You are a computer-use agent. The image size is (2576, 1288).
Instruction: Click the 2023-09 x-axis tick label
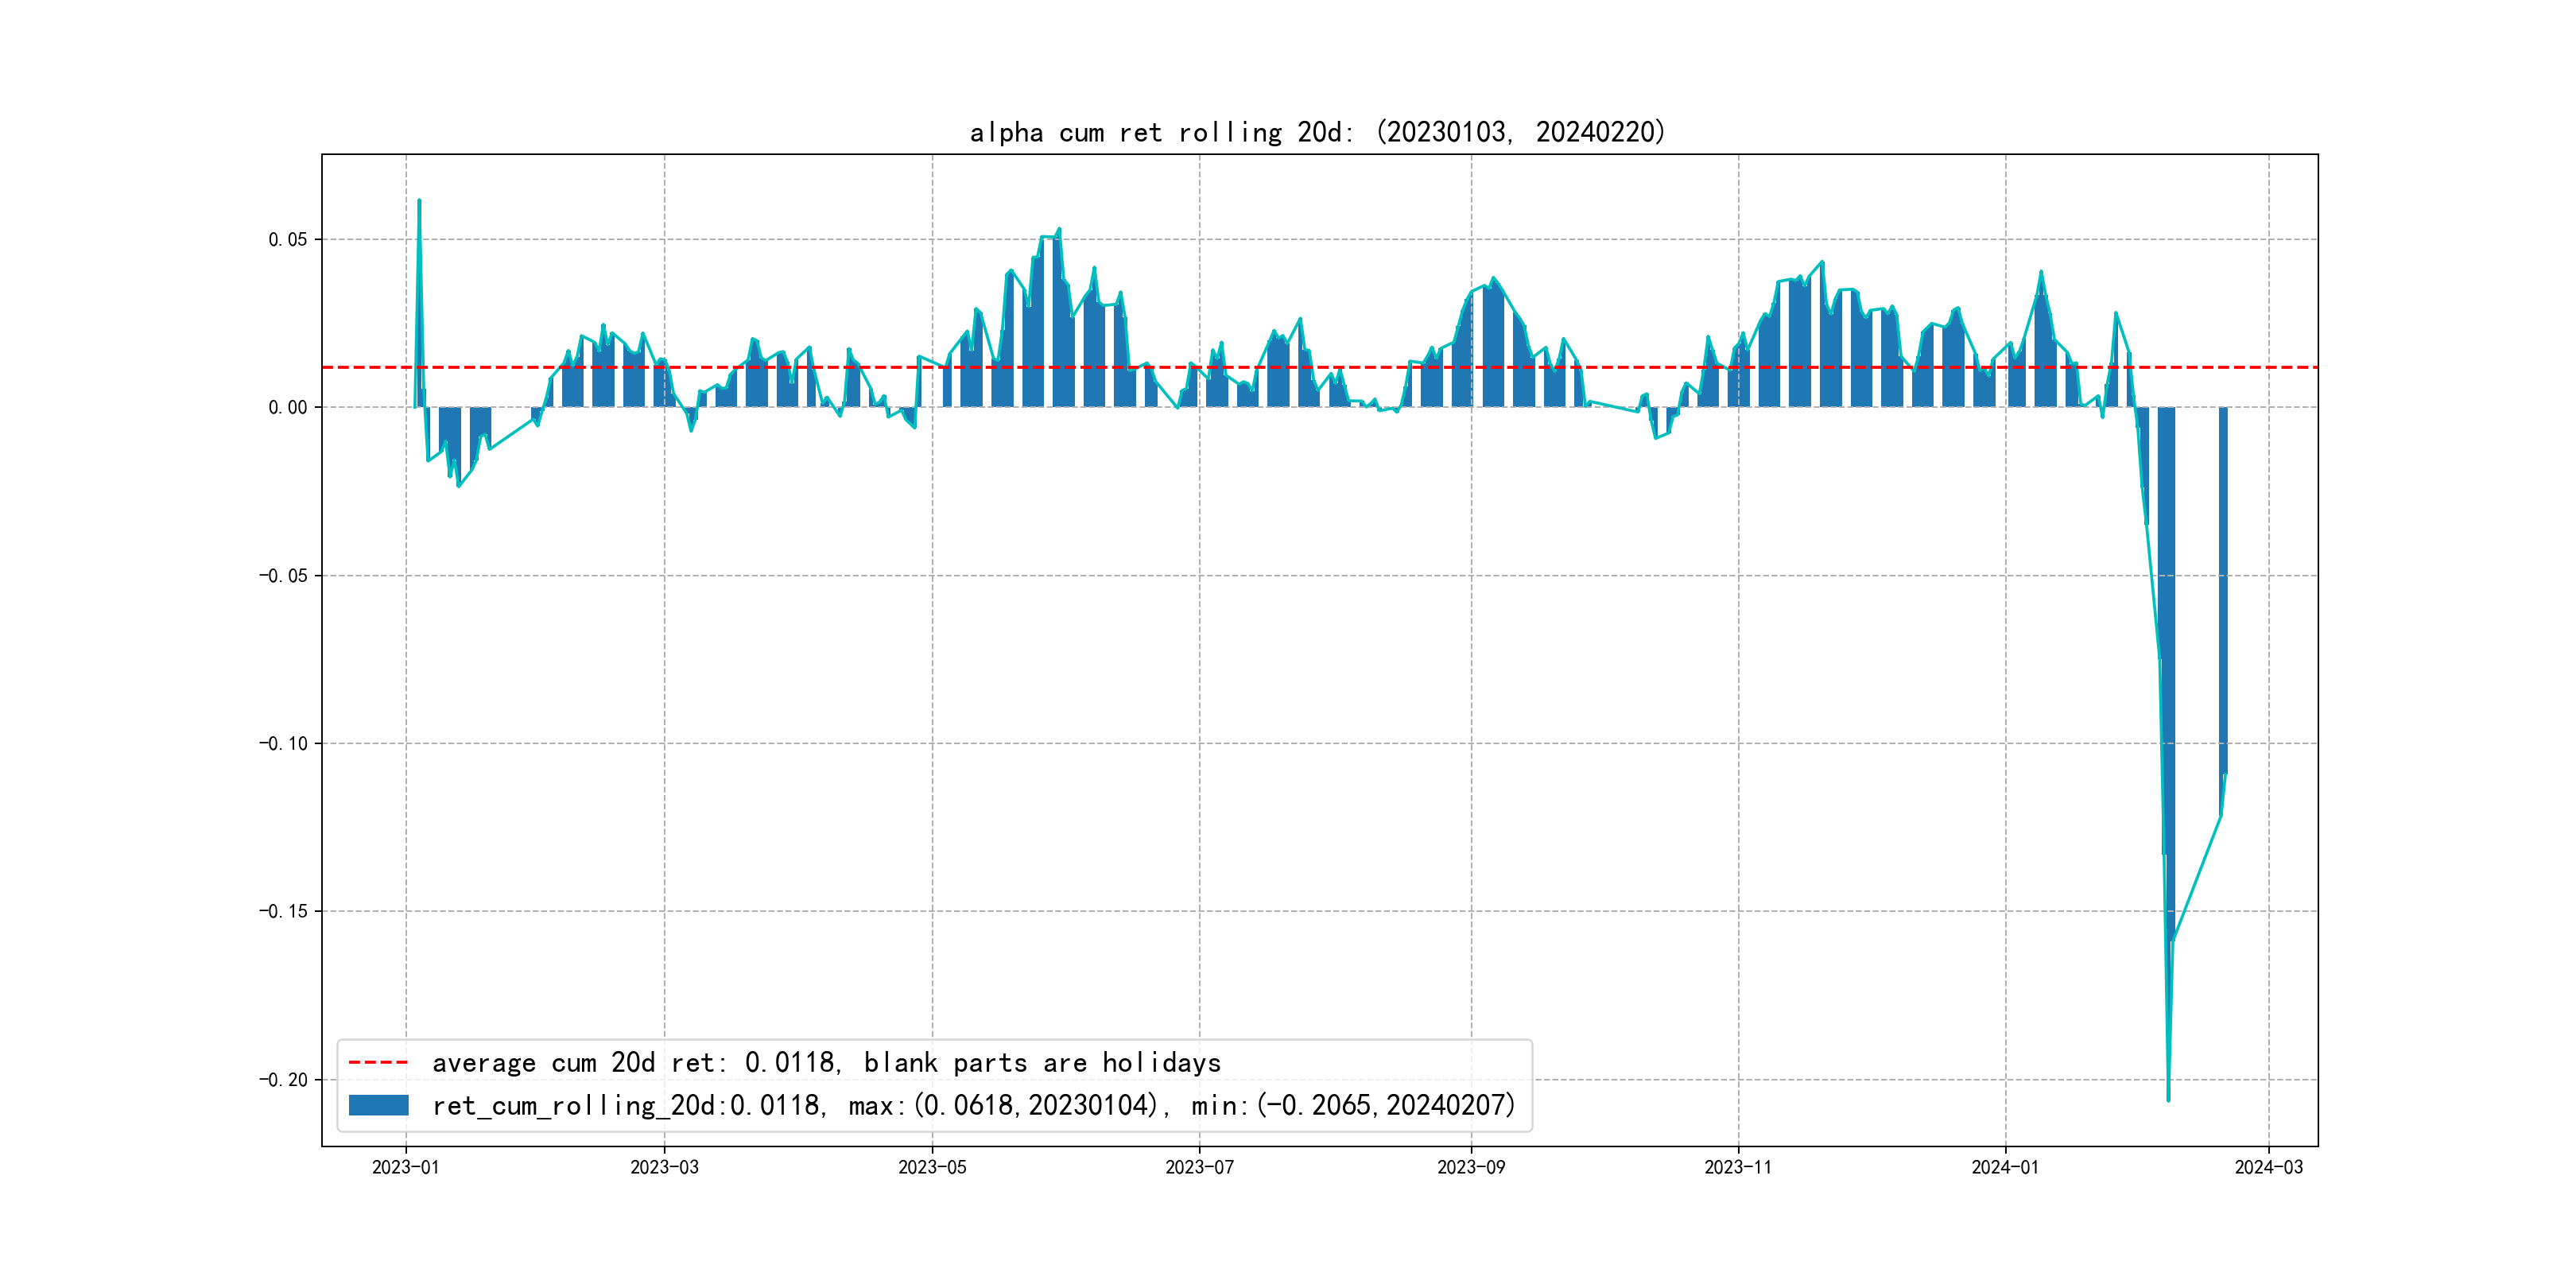pyautogui.click(x=1470, y=1167)
